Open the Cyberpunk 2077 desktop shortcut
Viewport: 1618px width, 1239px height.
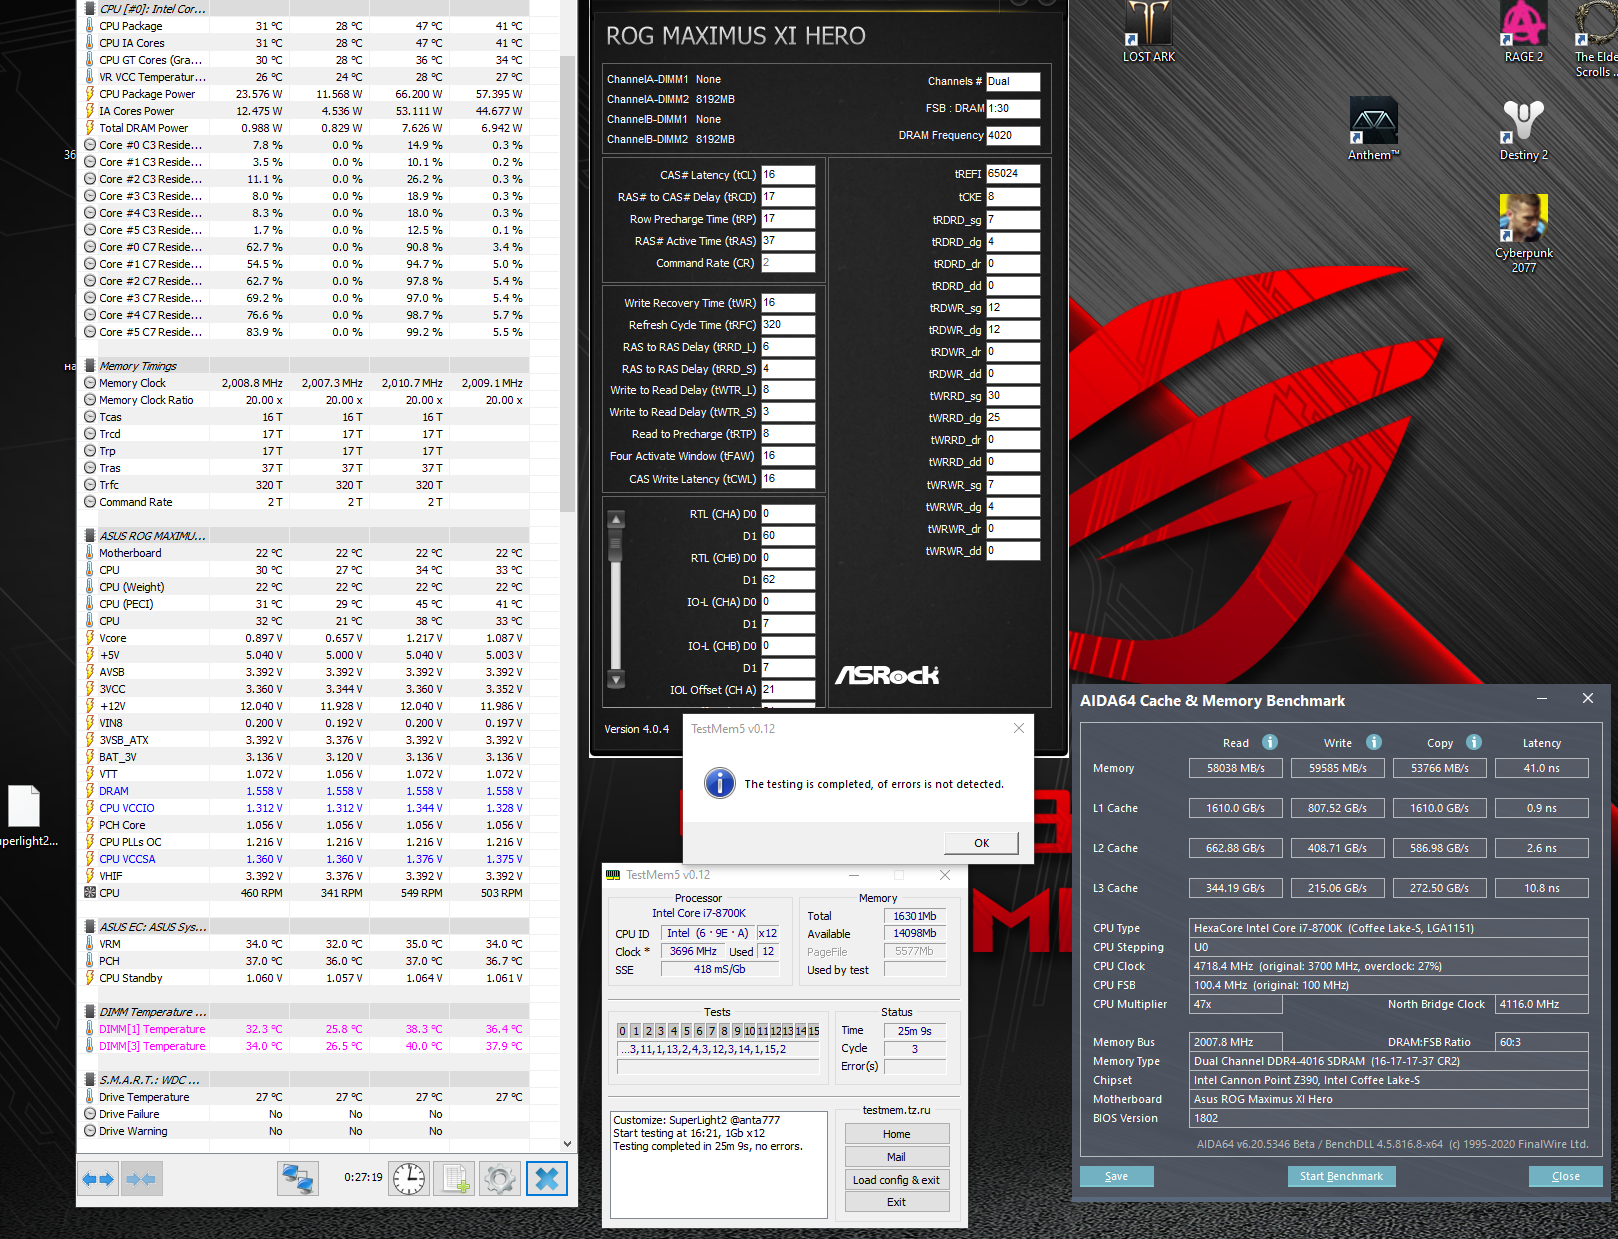pos(1523,233)
